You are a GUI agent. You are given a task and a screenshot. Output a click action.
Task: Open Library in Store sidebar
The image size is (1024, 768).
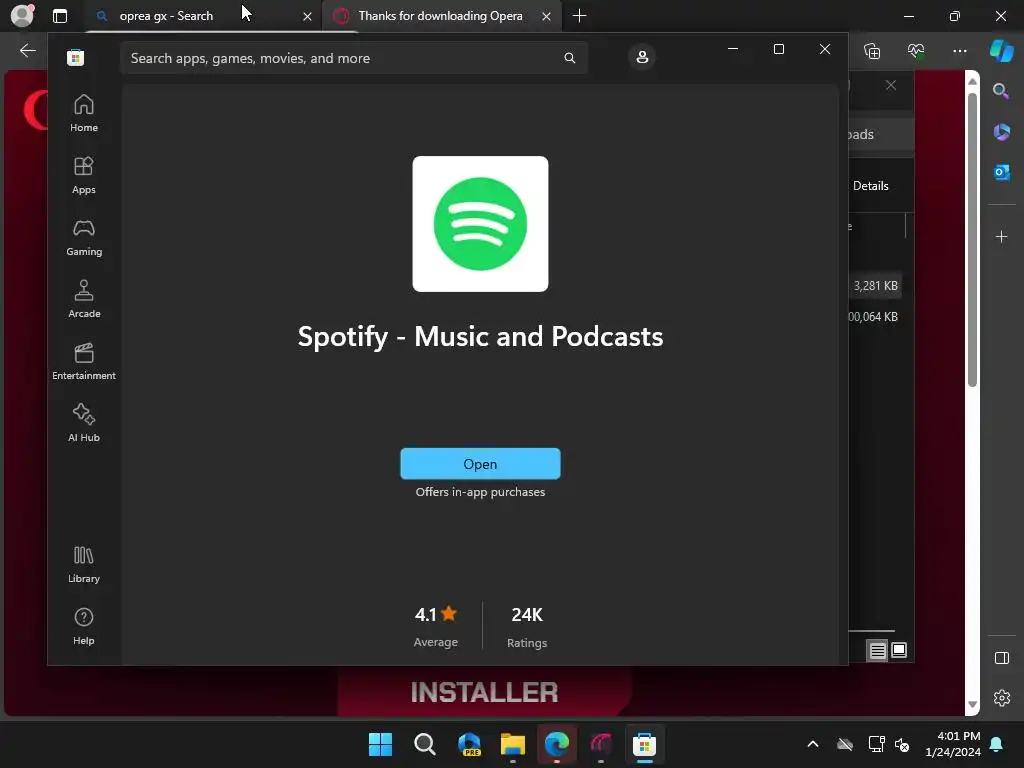[x=84, y=564]
